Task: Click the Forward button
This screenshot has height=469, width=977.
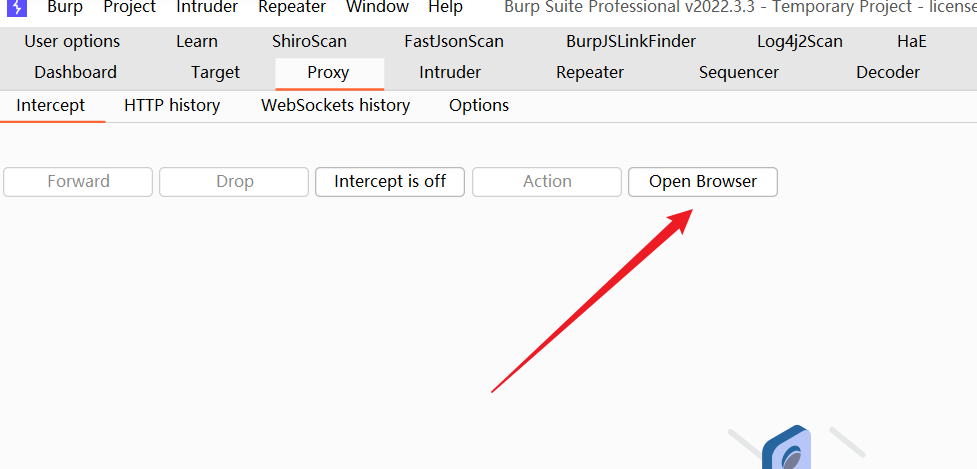Action: pos(78,182)
